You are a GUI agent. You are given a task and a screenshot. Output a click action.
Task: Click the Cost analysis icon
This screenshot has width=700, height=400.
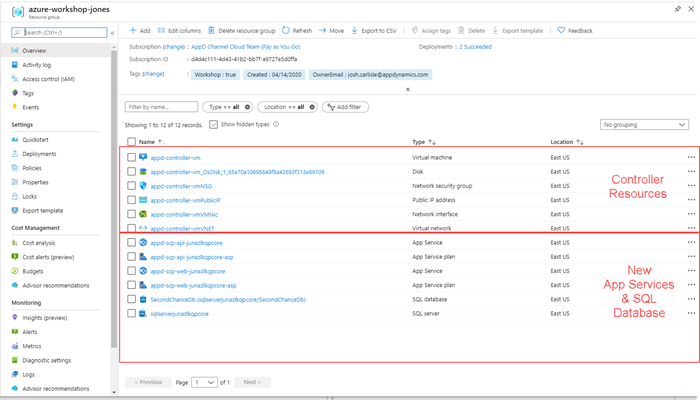click(15, 243)
